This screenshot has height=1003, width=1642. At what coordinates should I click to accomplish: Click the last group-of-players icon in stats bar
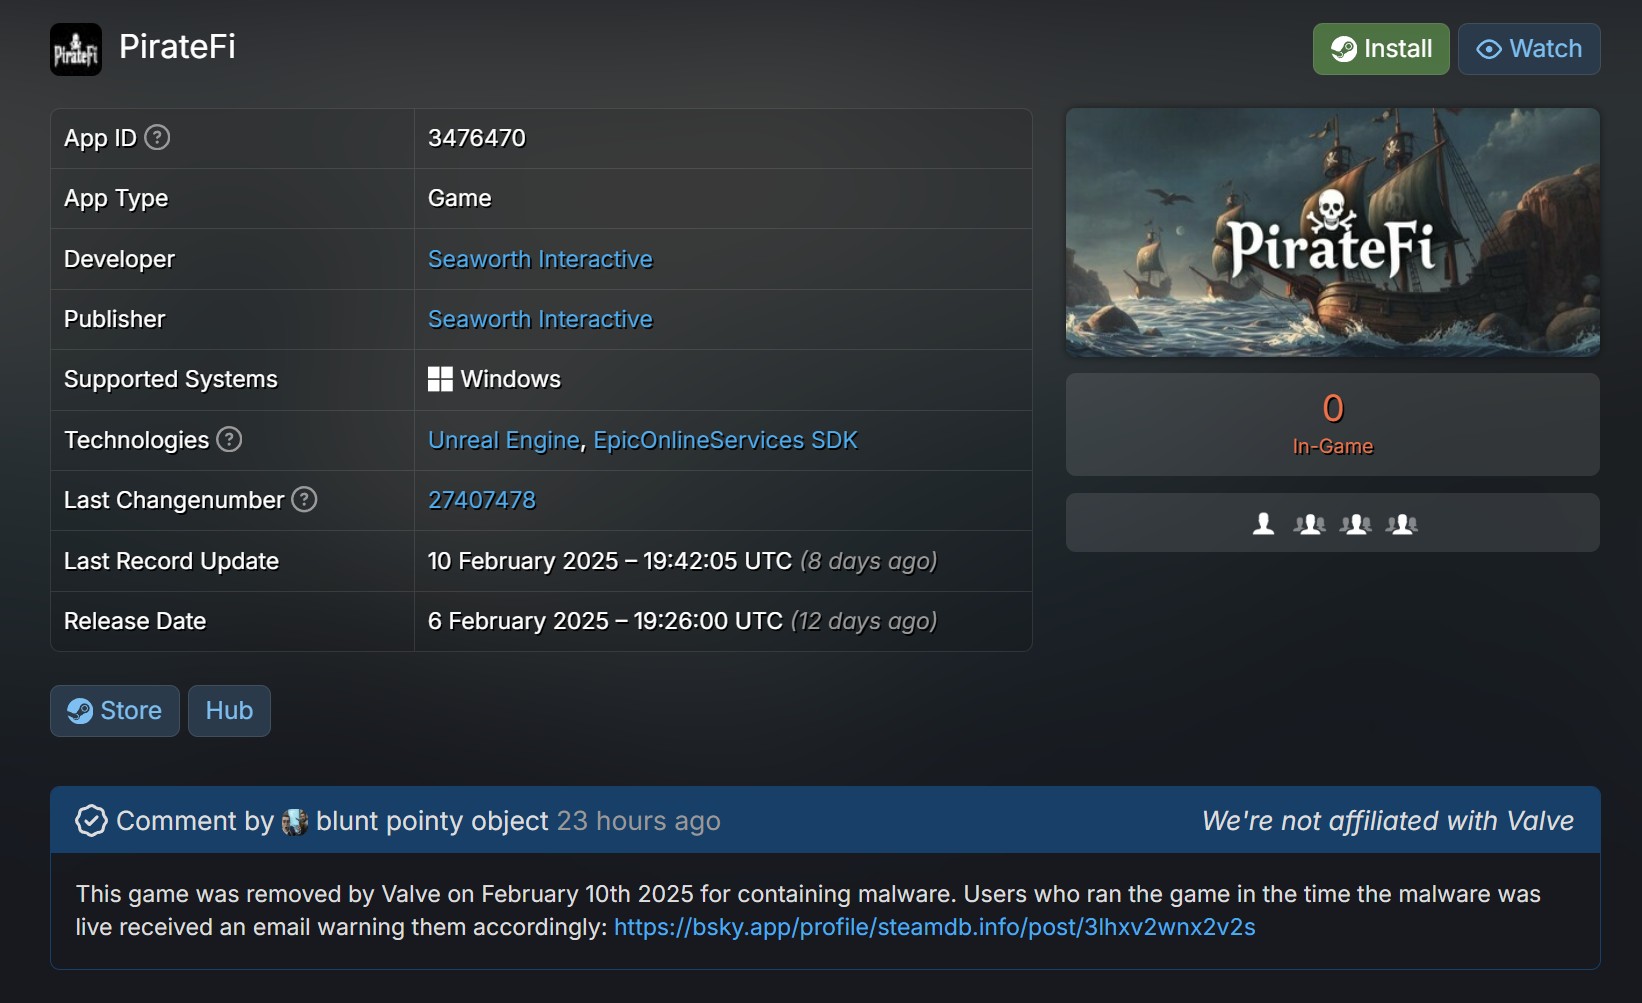coord(1402,523)
